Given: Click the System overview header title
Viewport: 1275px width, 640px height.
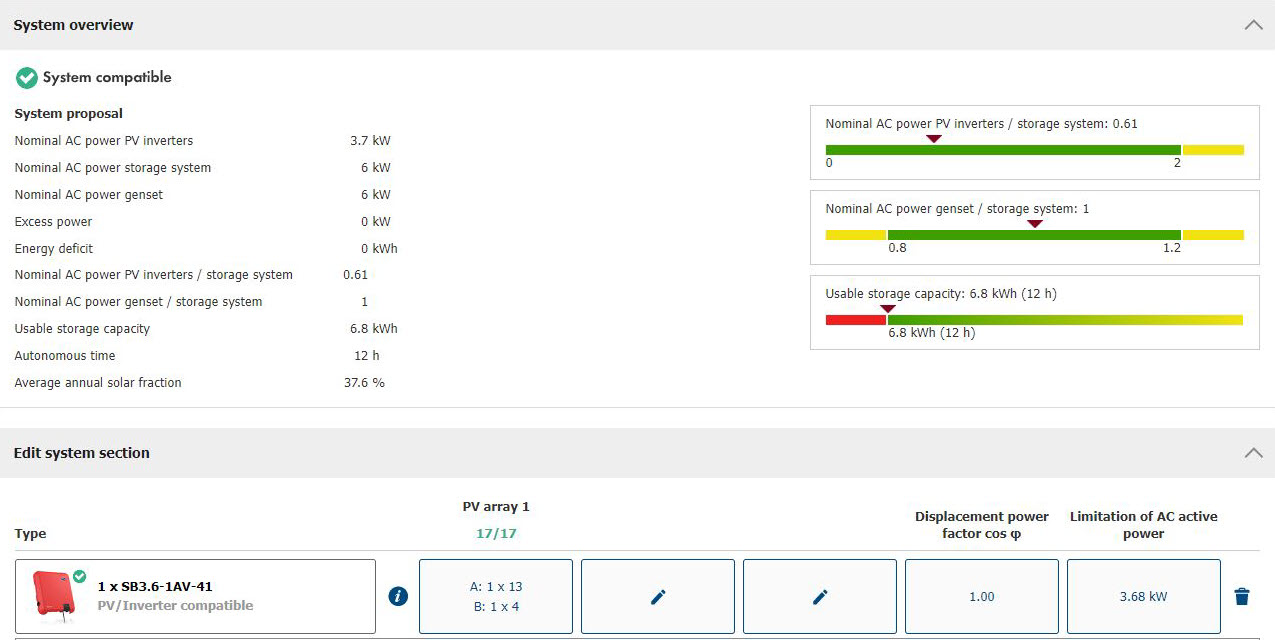Looking at the screenshot, I should pos(73,25).
